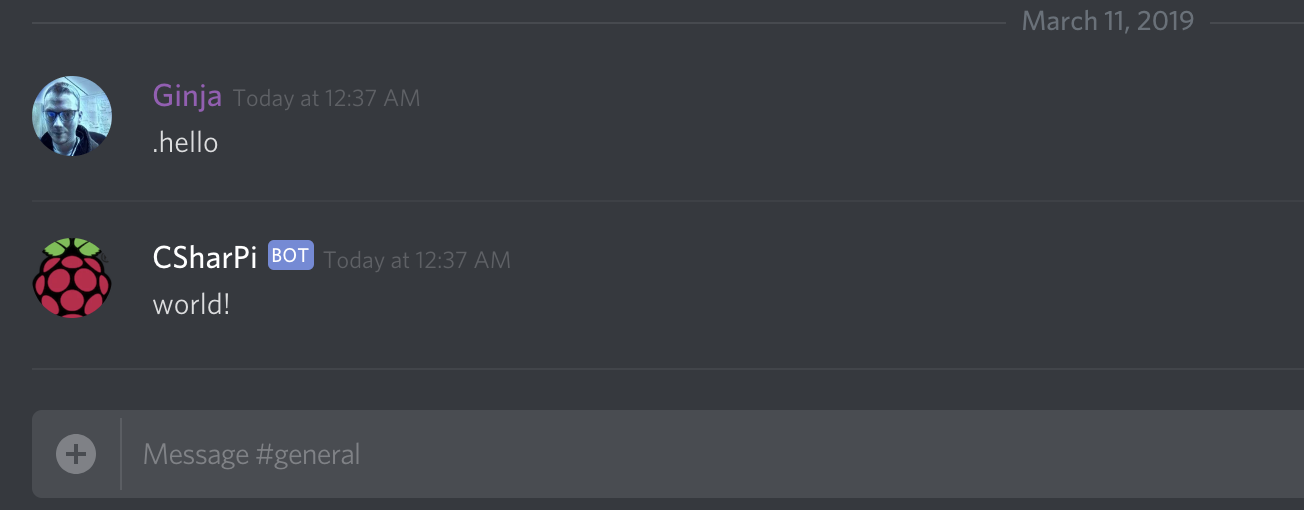Click empty space right of the .hello message
Image resolution: width=1304 pixels, height=510 pixels.
(760, 142)
